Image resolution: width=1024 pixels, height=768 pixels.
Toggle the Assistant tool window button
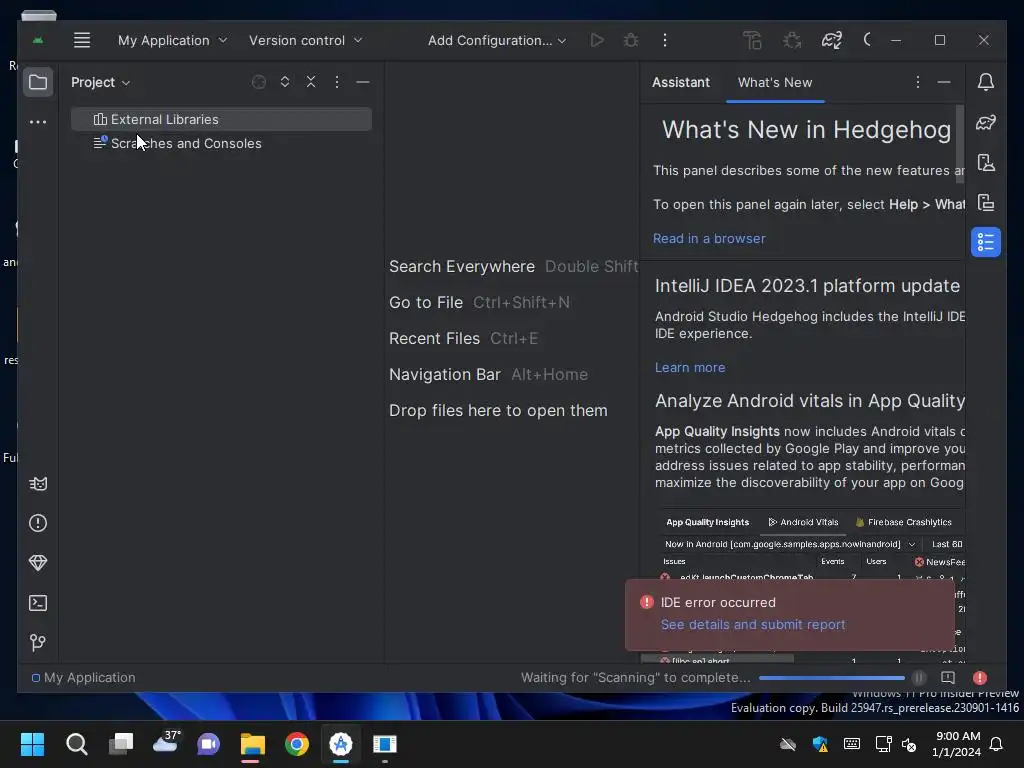[985, 242]
